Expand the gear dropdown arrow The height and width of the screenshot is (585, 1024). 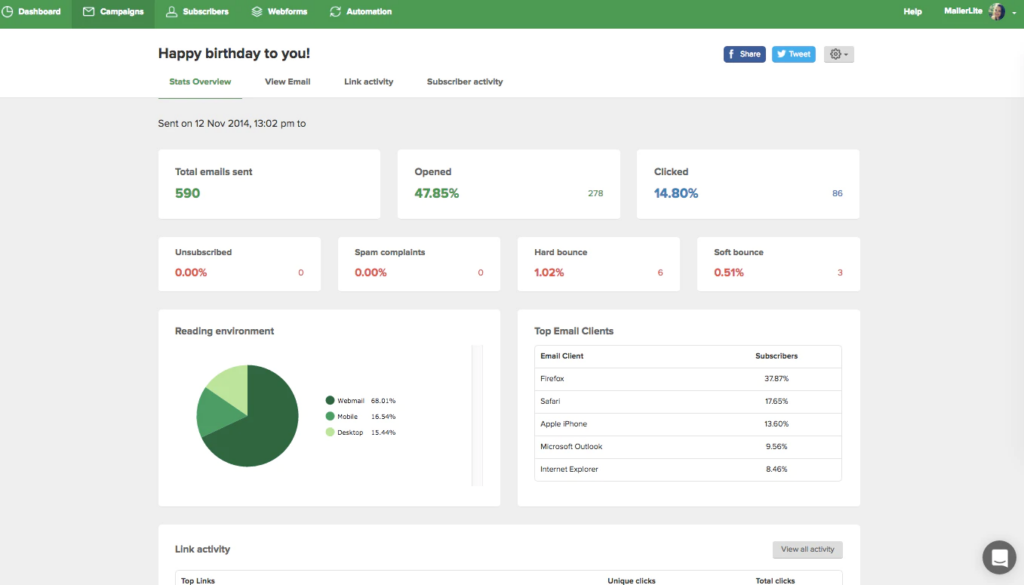pos(845,54)
